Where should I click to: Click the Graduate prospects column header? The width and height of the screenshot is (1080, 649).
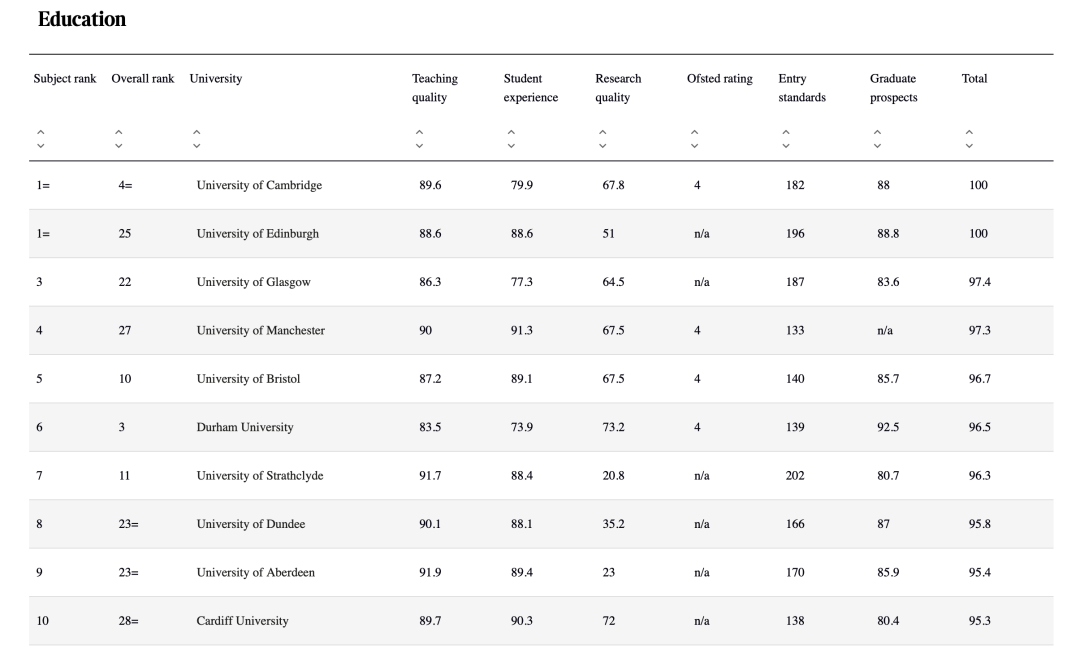coord(893,88)
